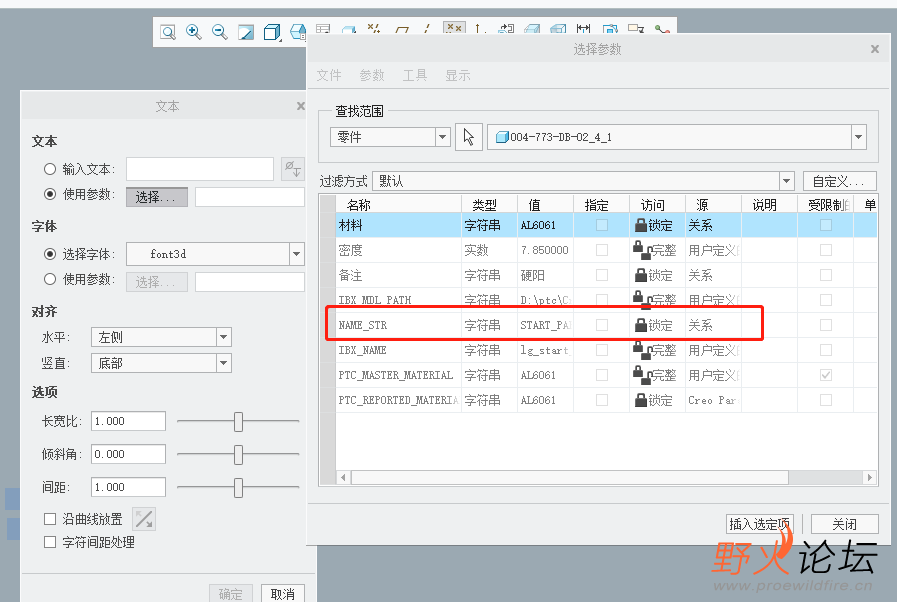Click the 关闭 button
Screen dimensions: 897x602
click(844, 524)
